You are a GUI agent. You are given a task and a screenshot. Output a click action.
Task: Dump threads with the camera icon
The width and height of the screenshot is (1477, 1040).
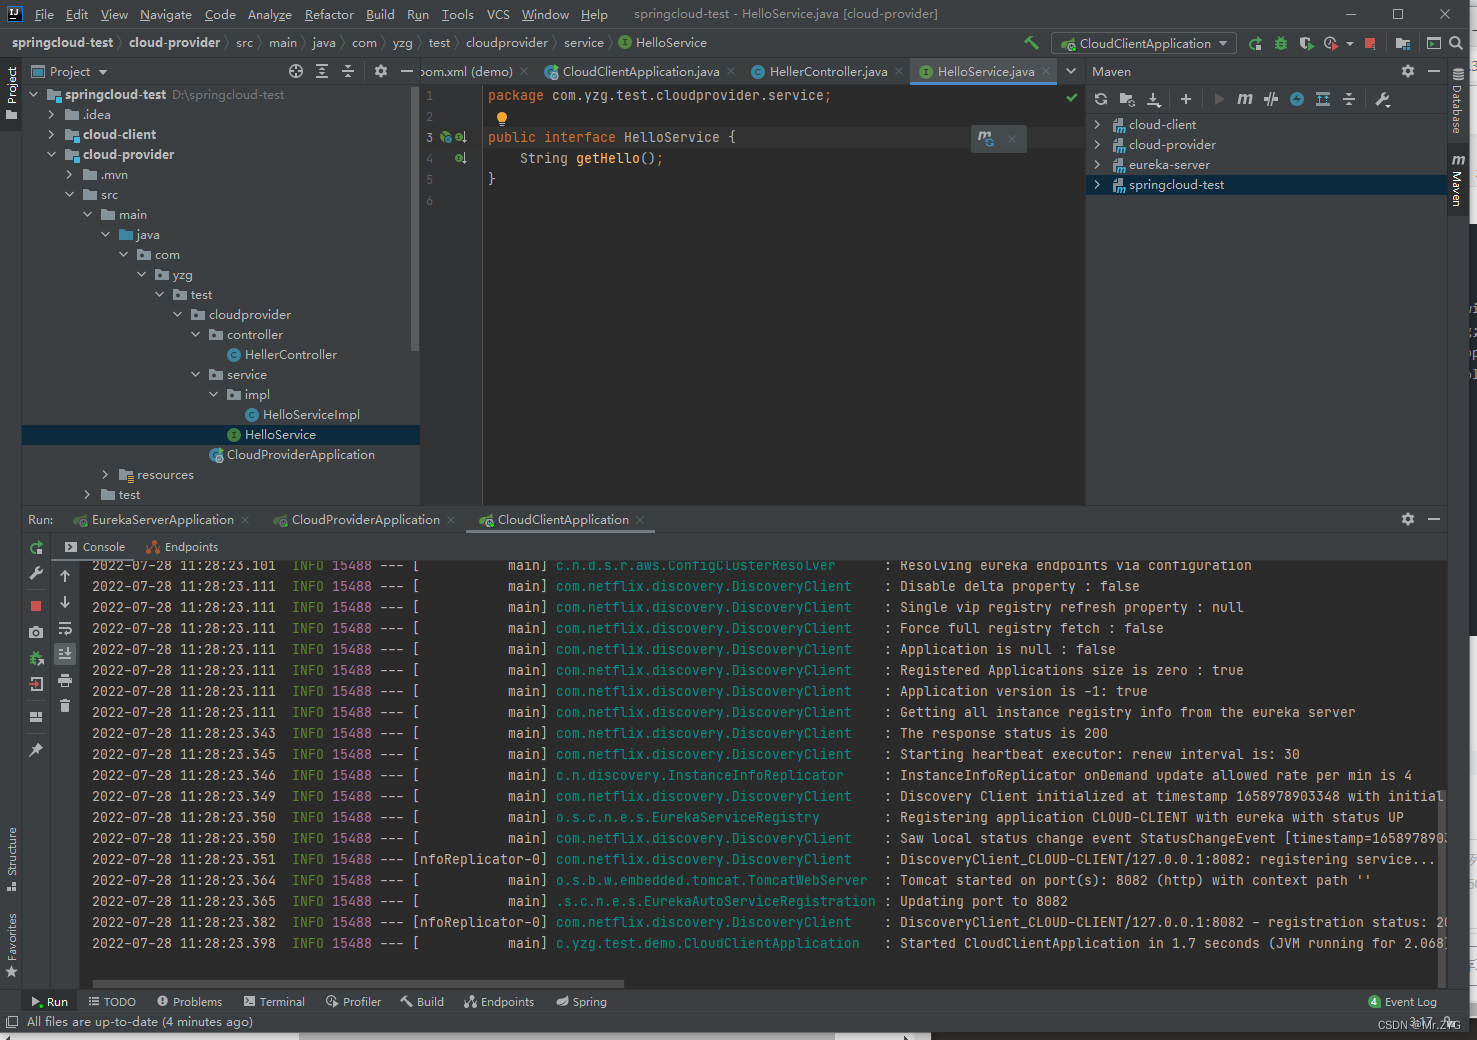pos(36,632)
